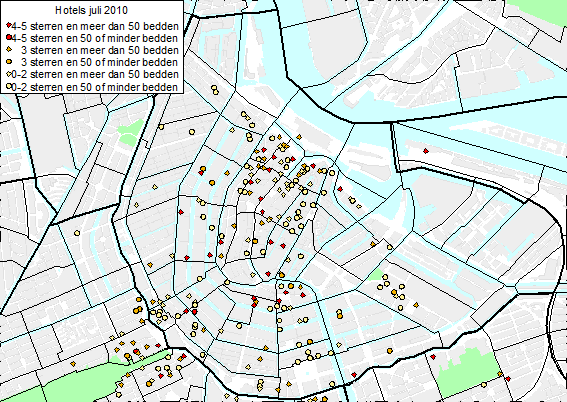The width and height of the screenshot is (567, 402).
Task: Click the red diamond marker just left of the southeast park
Action: coord(433,357)
